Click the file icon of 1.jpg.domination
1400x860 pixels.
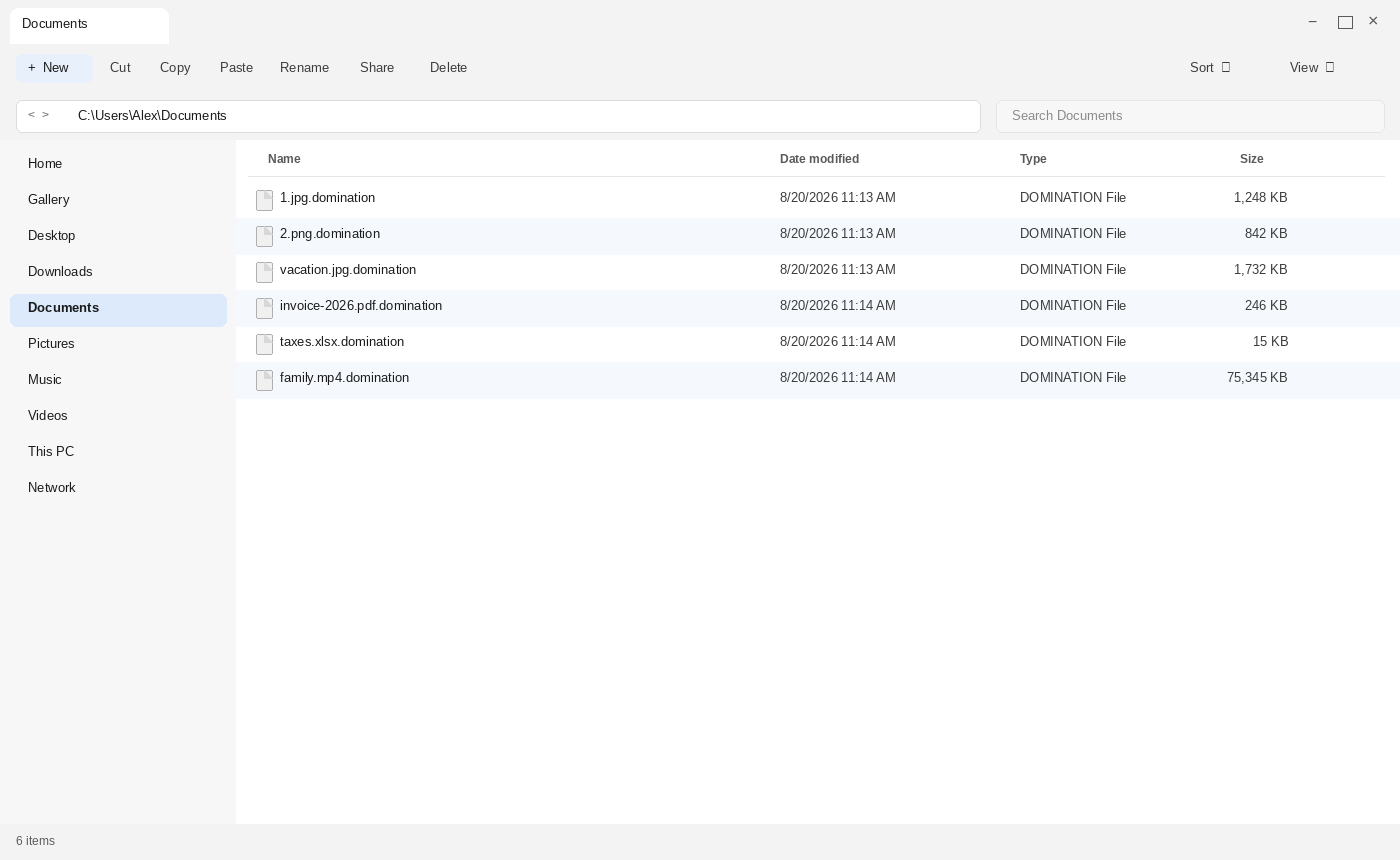(x=265, y=200)
